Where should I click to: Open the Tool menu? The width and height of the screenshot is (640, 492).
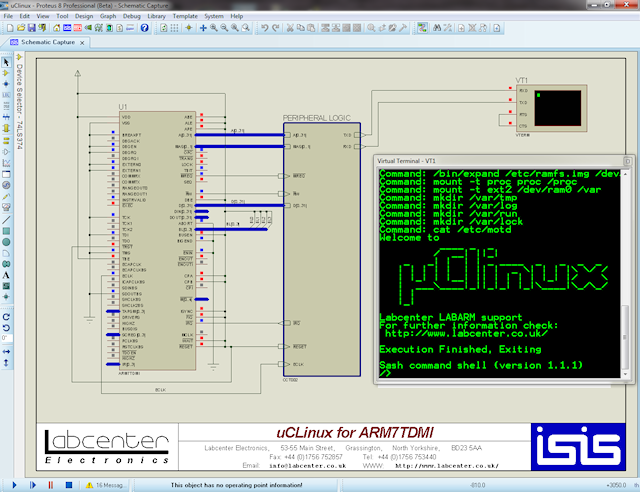click(62, 16)
